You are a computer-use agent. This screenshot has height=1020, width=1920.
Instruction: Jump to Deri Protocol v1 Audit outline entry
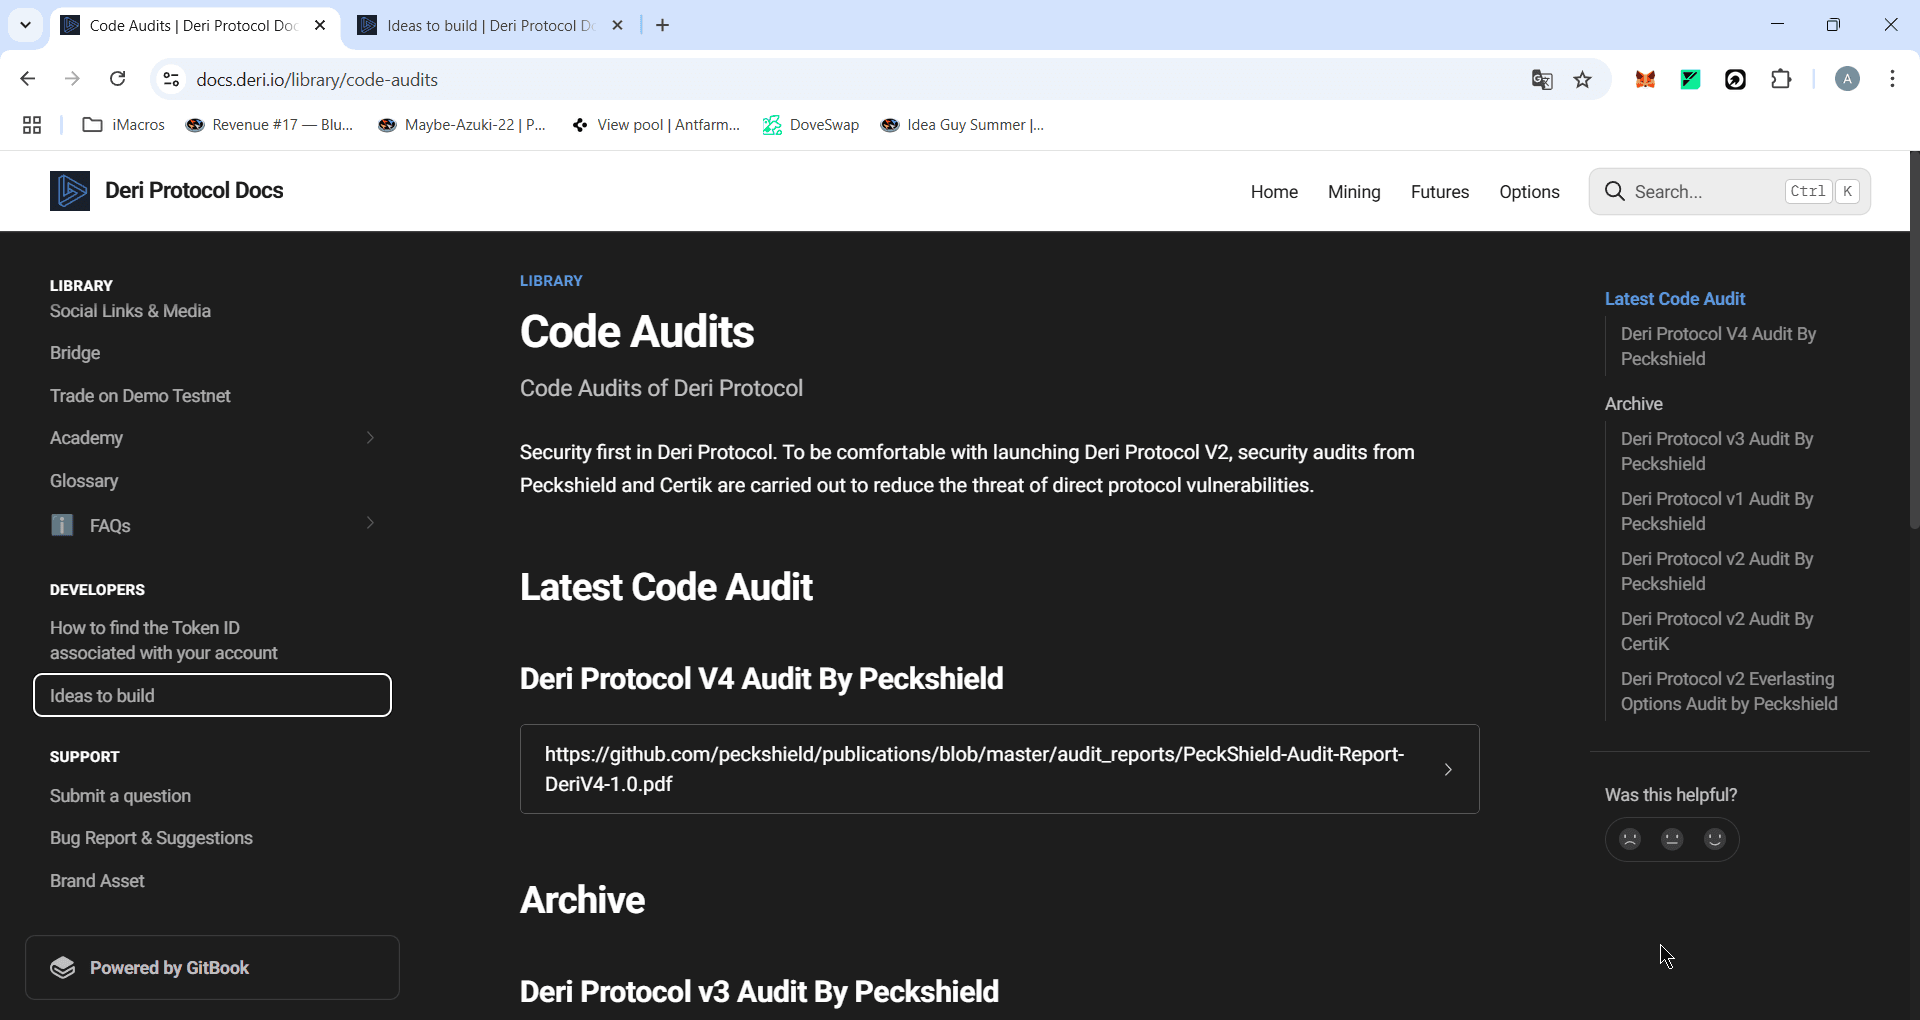click(x=1717, y=511)
